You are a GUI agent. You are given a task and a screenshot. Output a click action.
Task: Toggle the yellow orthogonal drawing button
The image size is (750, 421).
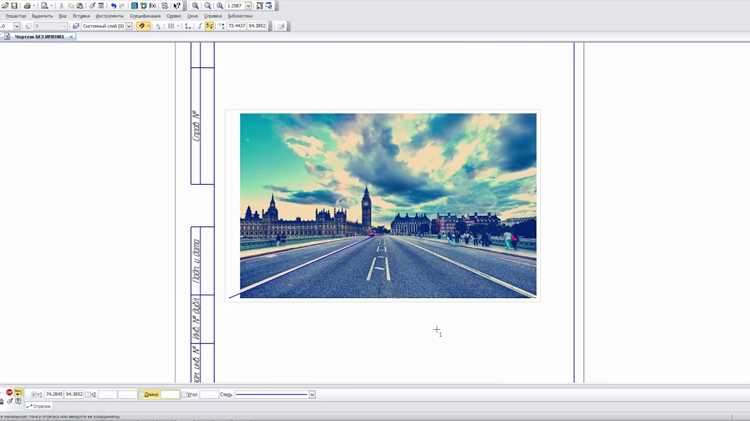click(x=209, y=26)
